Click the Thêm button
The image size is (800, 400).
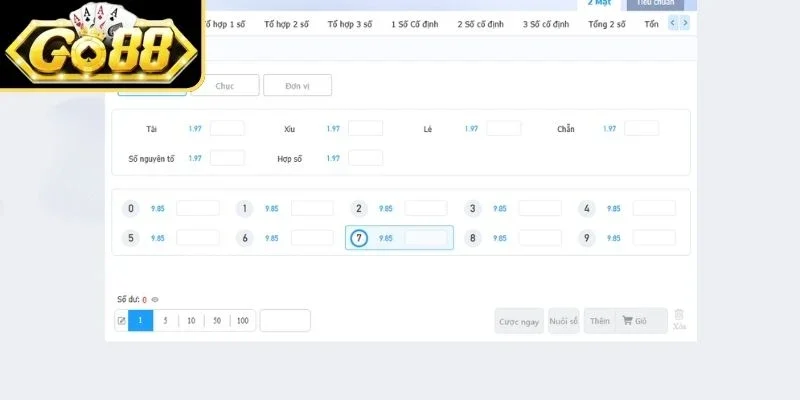tap(599, 321)
